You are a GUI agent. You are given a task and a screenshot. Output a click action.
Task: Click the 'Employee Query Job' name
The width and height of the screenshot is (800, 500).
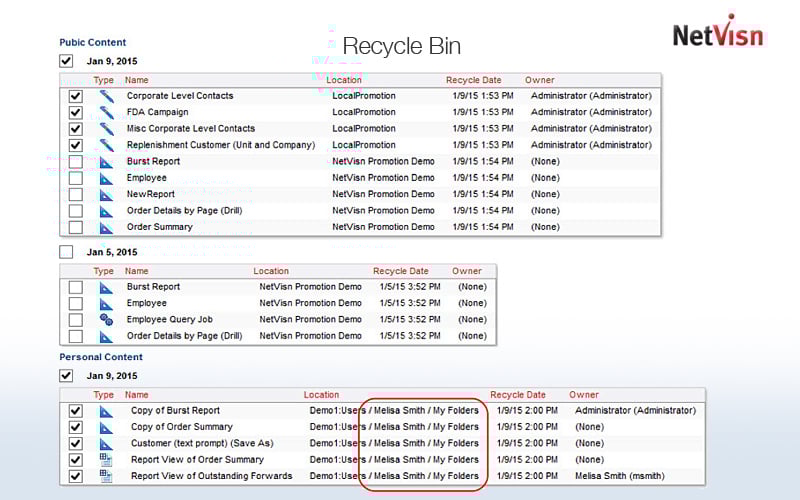click(x=170, y=320)
